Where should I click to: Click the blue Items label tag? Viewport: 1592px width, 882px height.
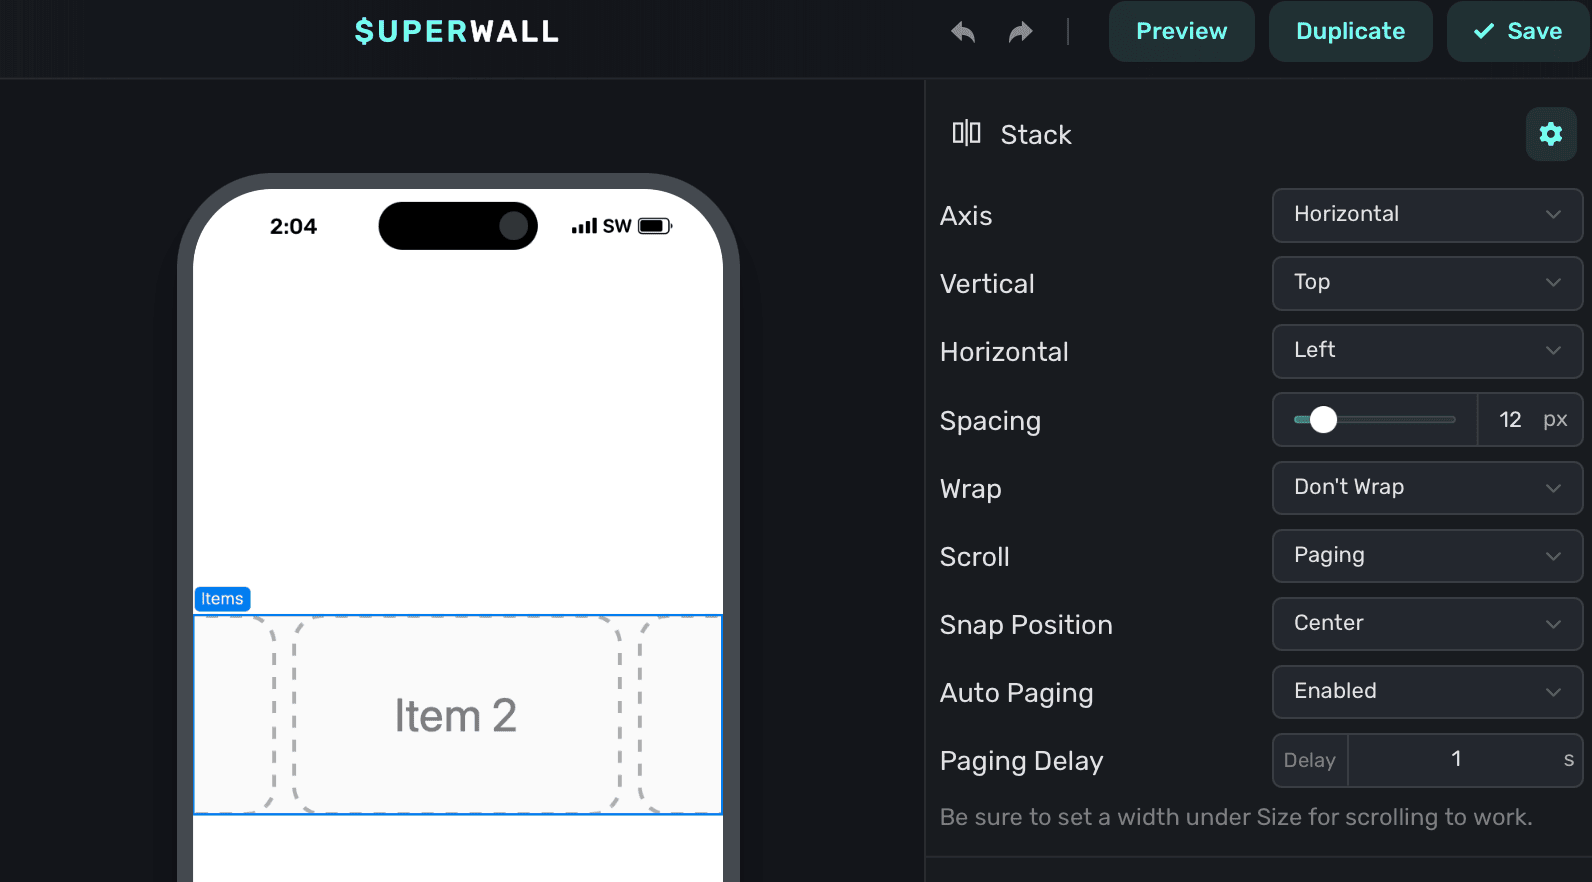coord(222,599)
